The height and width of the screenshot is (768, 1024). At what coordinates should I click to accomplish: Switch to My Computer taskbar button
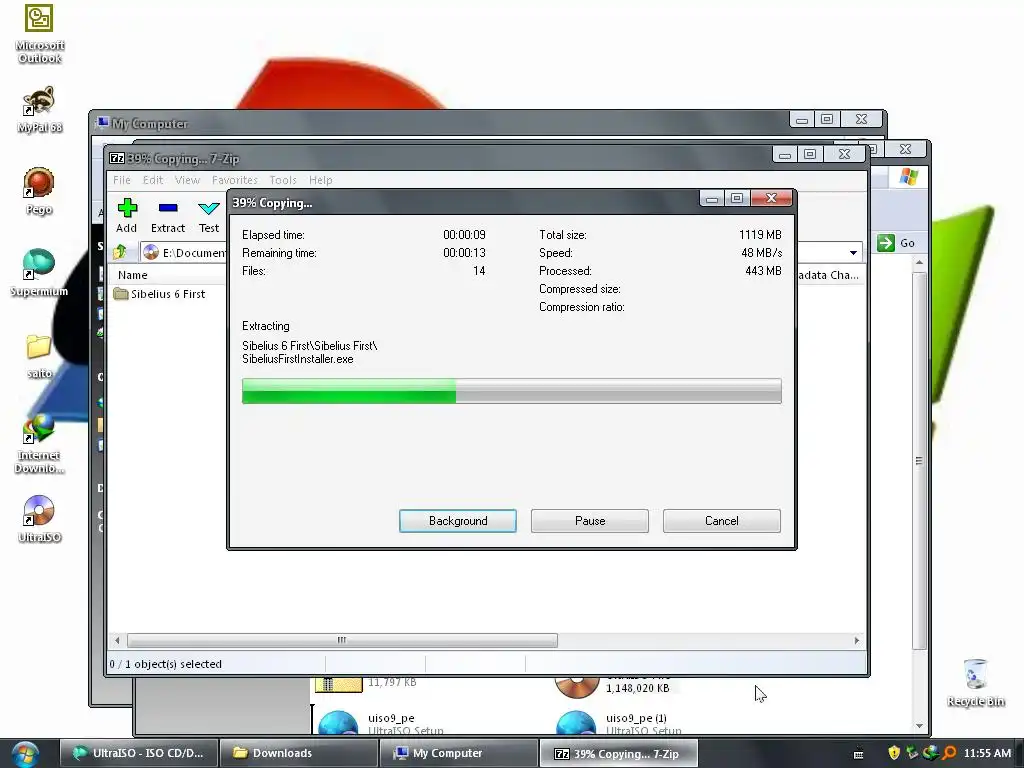458,754
